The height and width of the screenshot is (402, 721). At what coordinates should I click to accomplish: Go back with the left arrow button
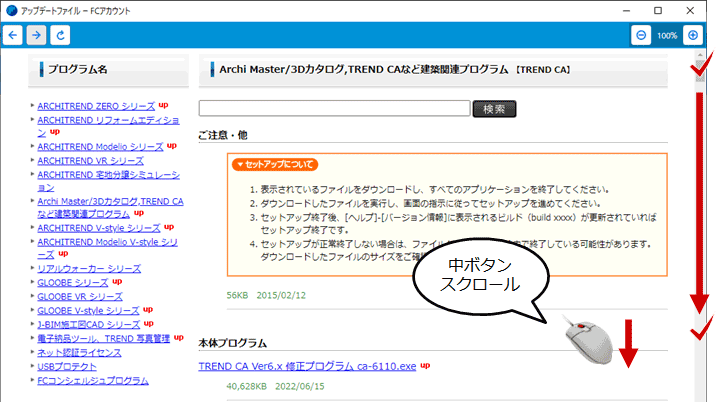(x=12, y=35)
